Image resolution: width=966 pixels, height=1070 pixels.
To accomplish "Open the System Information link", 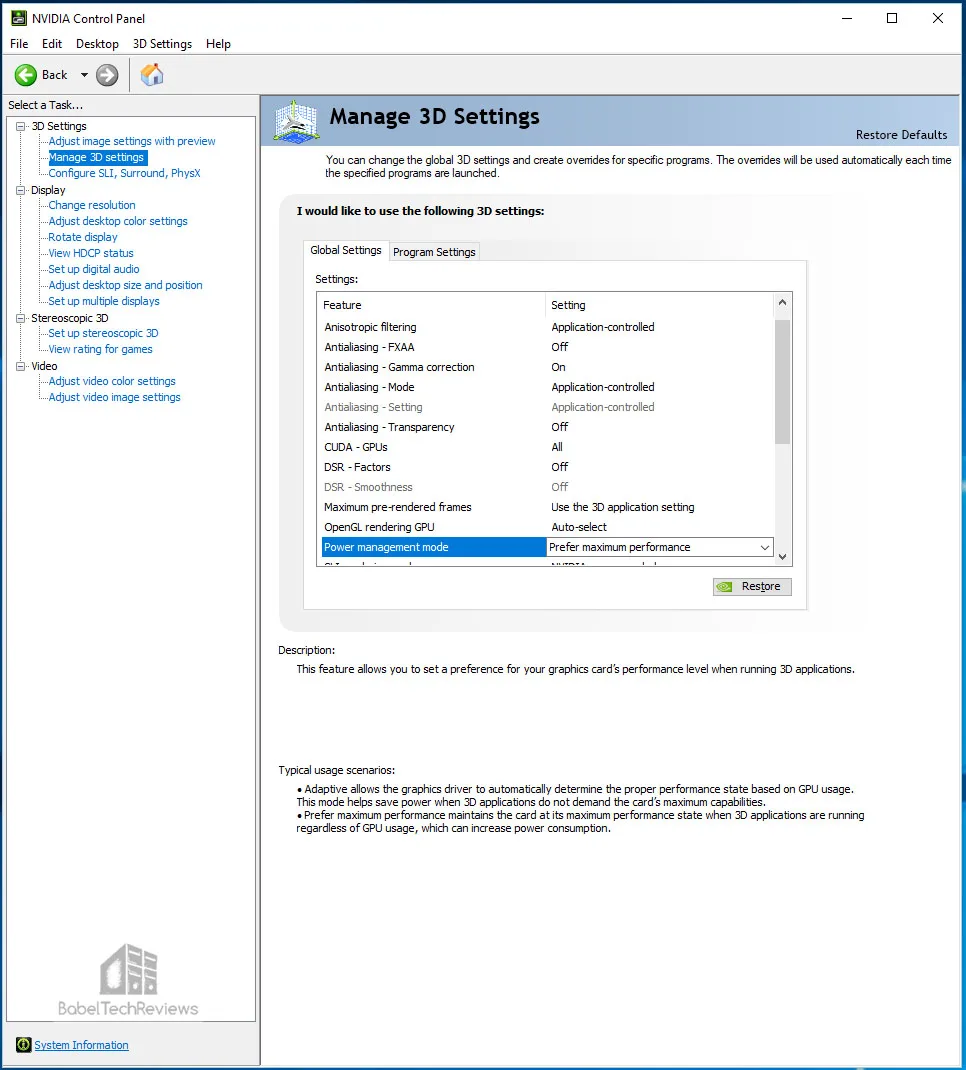I will click(x=81, y=1045).
